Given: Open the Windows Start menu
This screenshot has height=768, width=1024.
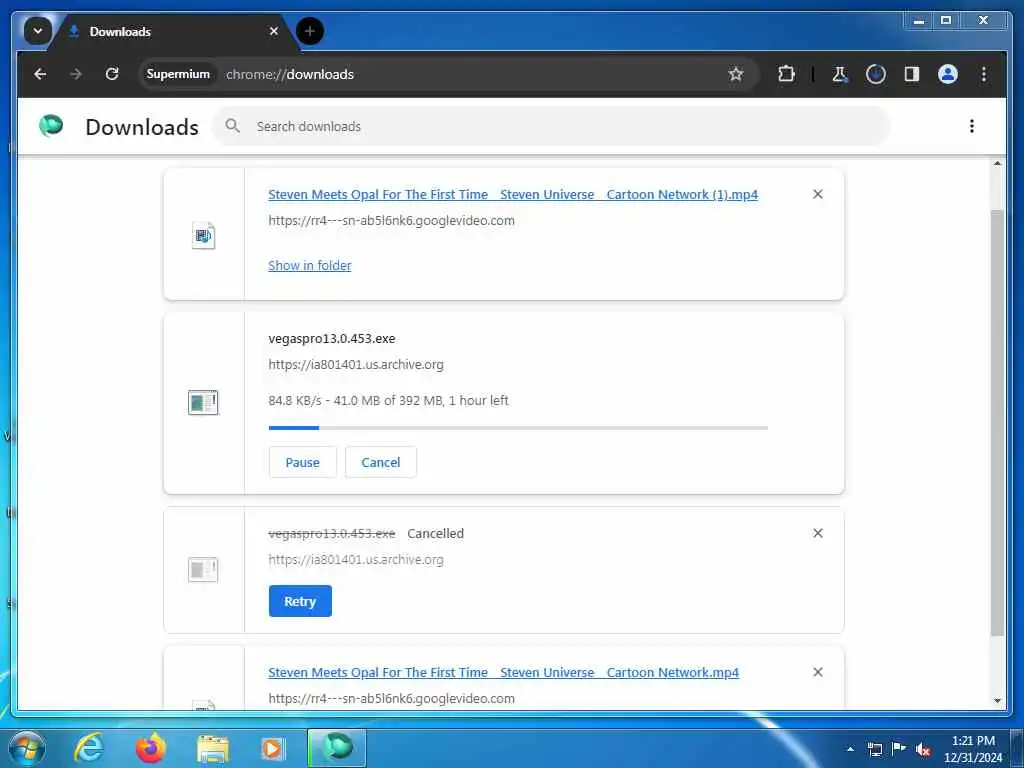Looking at the screenshot, I should pos(27,748).
